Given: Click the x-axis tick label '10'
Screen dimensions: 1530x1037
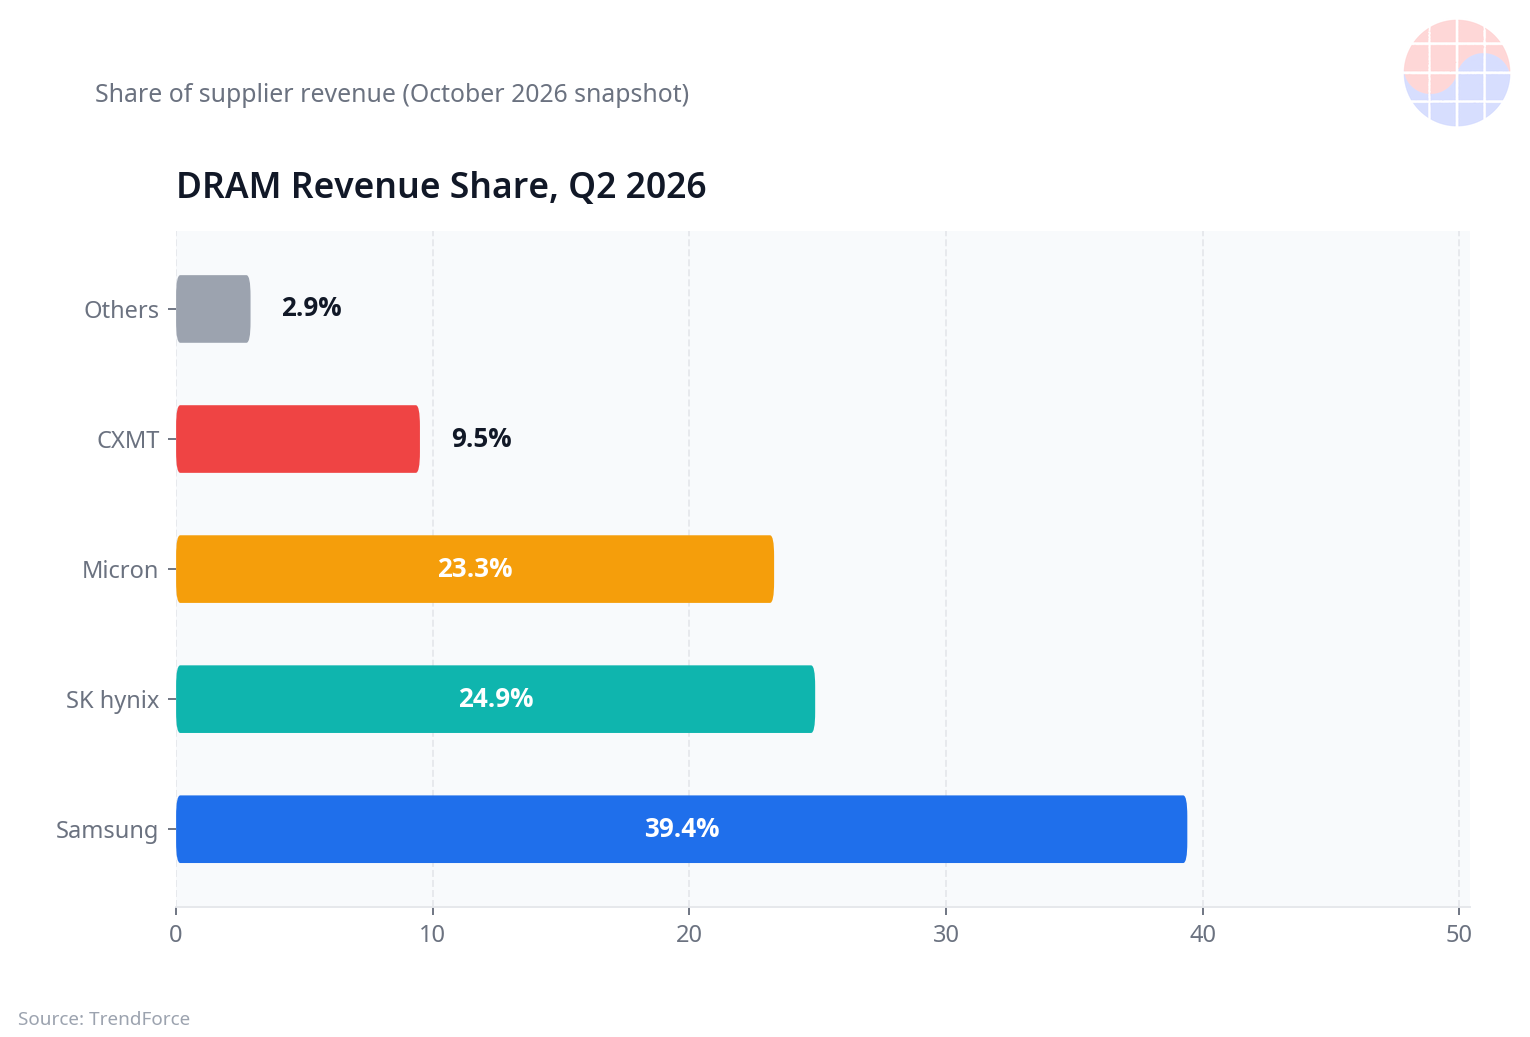Looking at the screenshot, I should (432, 934).
